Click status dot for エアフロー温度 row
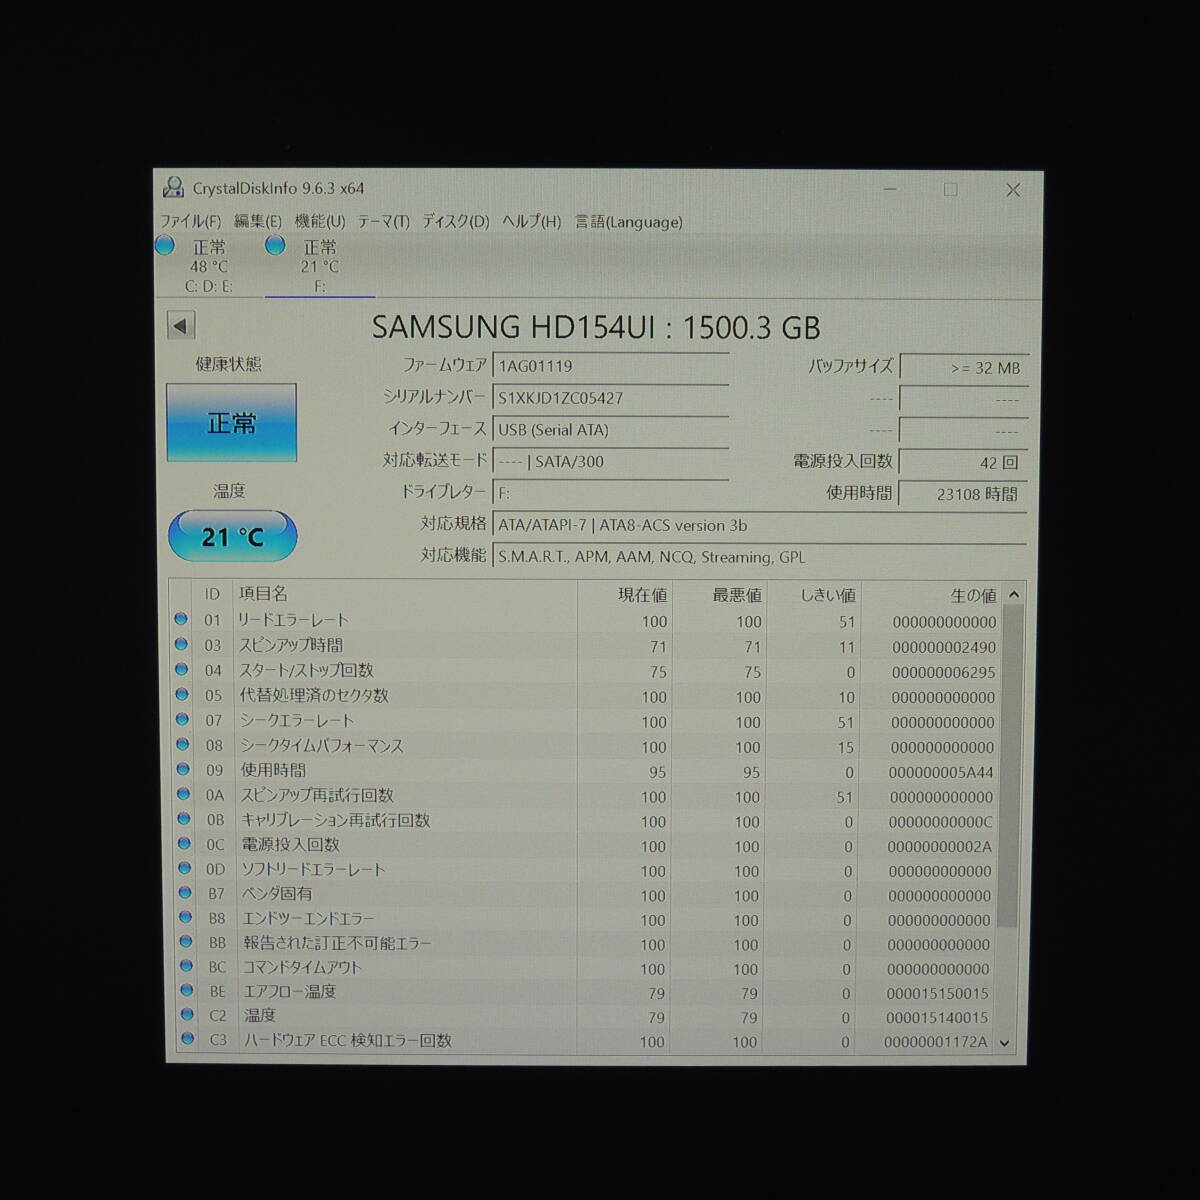 pos(188,990)
